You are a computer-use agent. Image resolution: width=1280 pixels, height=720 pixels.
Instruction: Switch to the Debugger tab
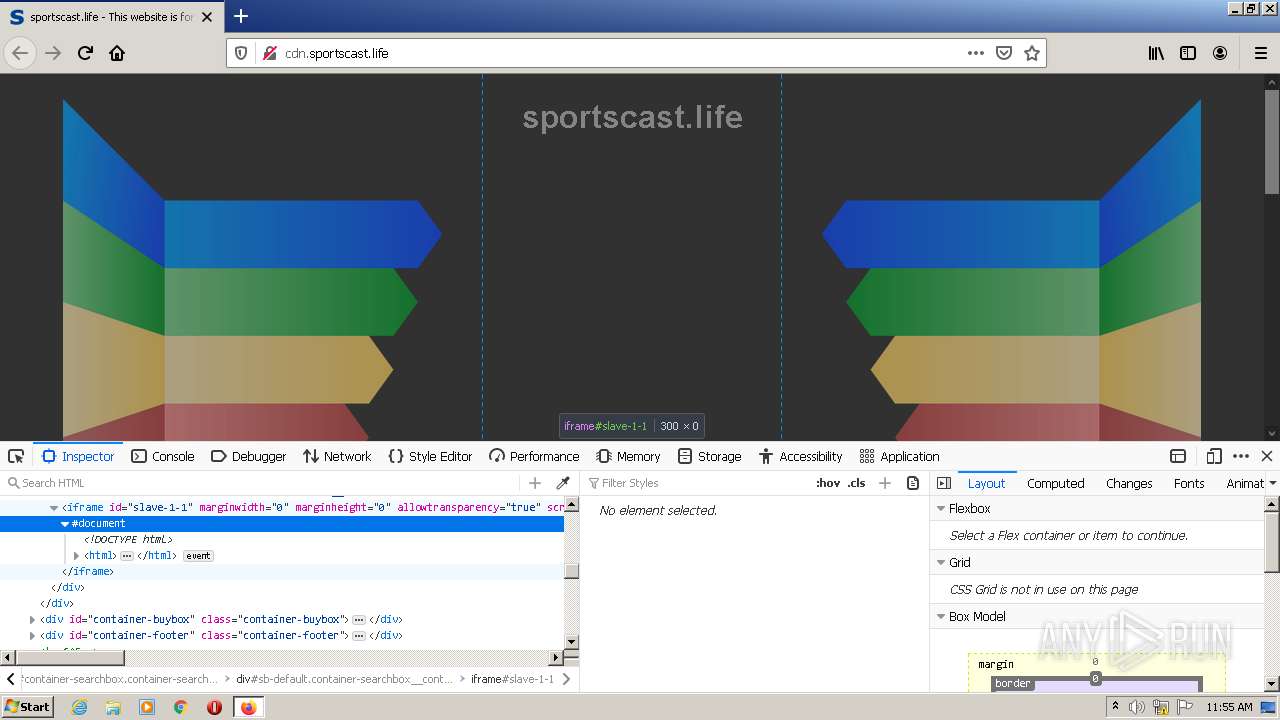click(249, 456)
